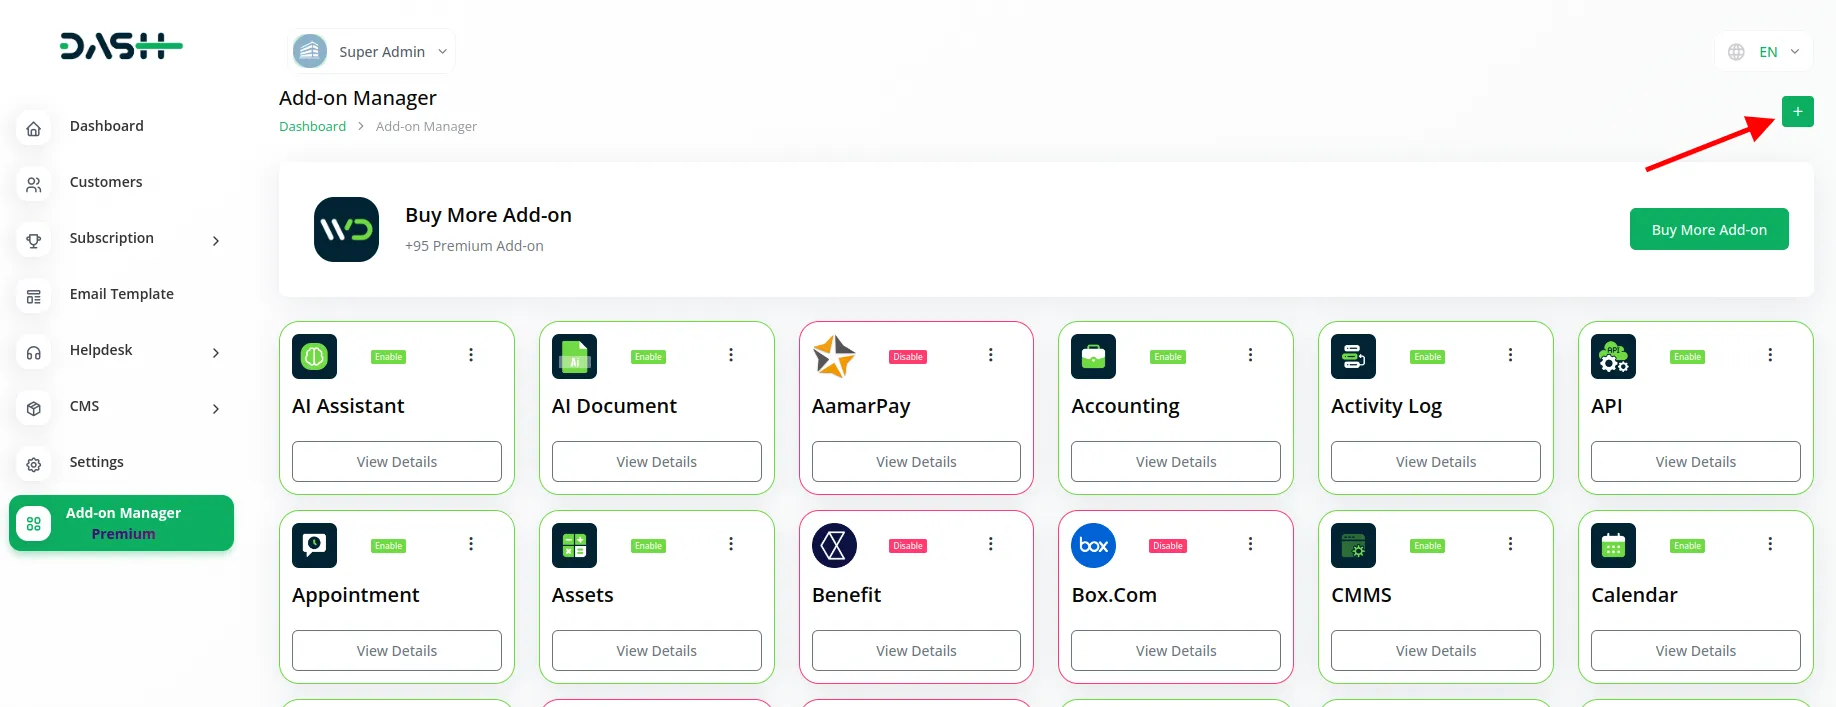The image size is (1836, 707).
Task: Open options menu for Appointment
Action: (x=471, y=544)
